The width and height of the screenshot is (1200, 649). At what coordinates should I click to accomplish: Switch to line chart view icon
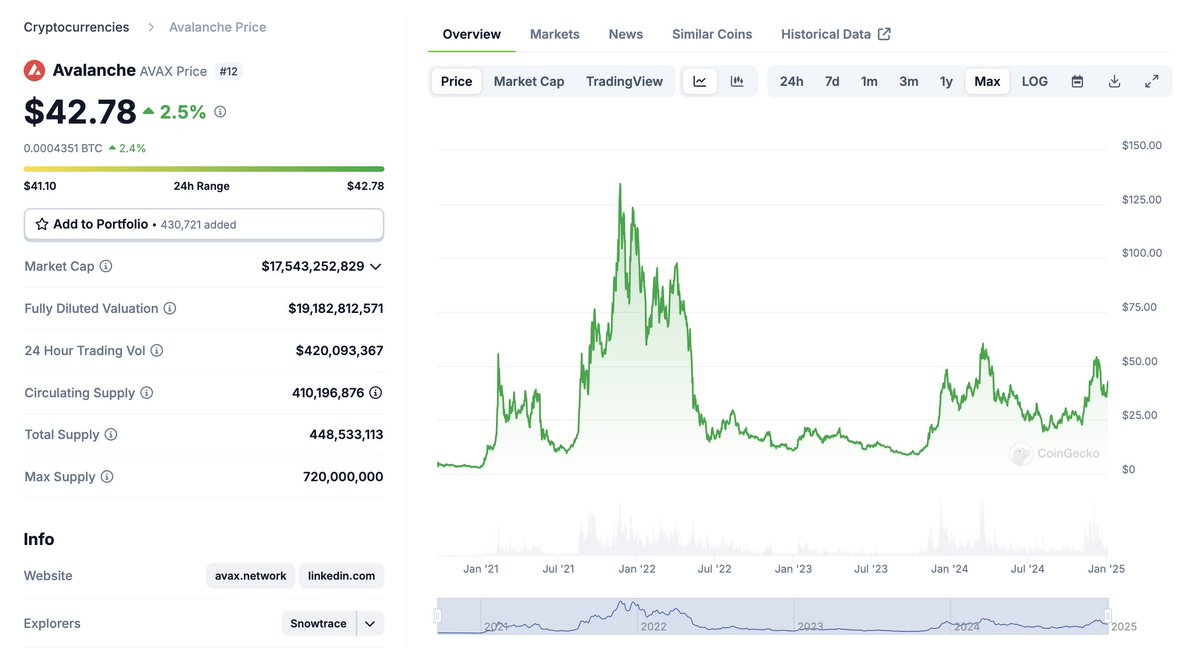(700, 81)
